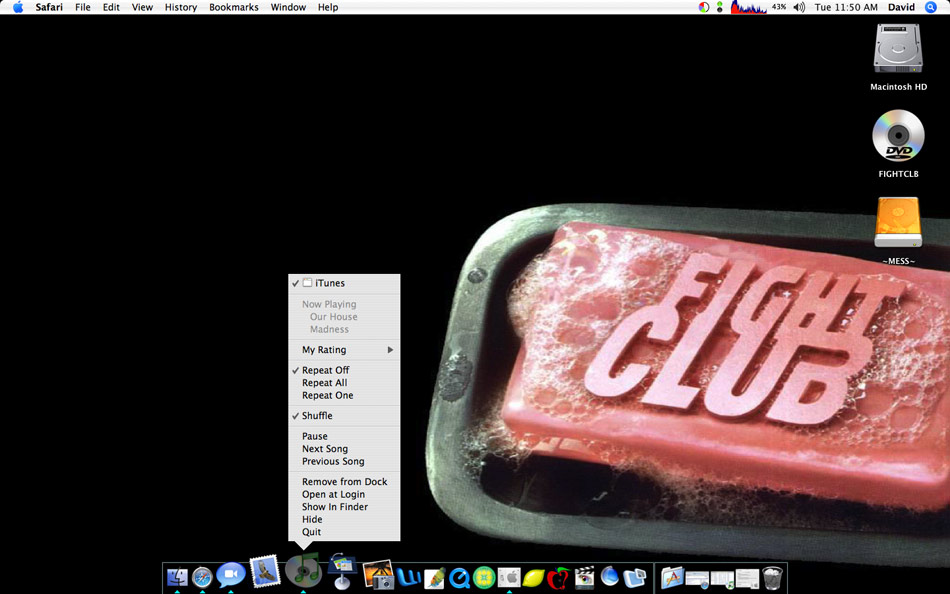The width and height of the screenshot is (950, 594).
Task: Toggle Shuffle in iTunes Dock menu
Action: 344,416
